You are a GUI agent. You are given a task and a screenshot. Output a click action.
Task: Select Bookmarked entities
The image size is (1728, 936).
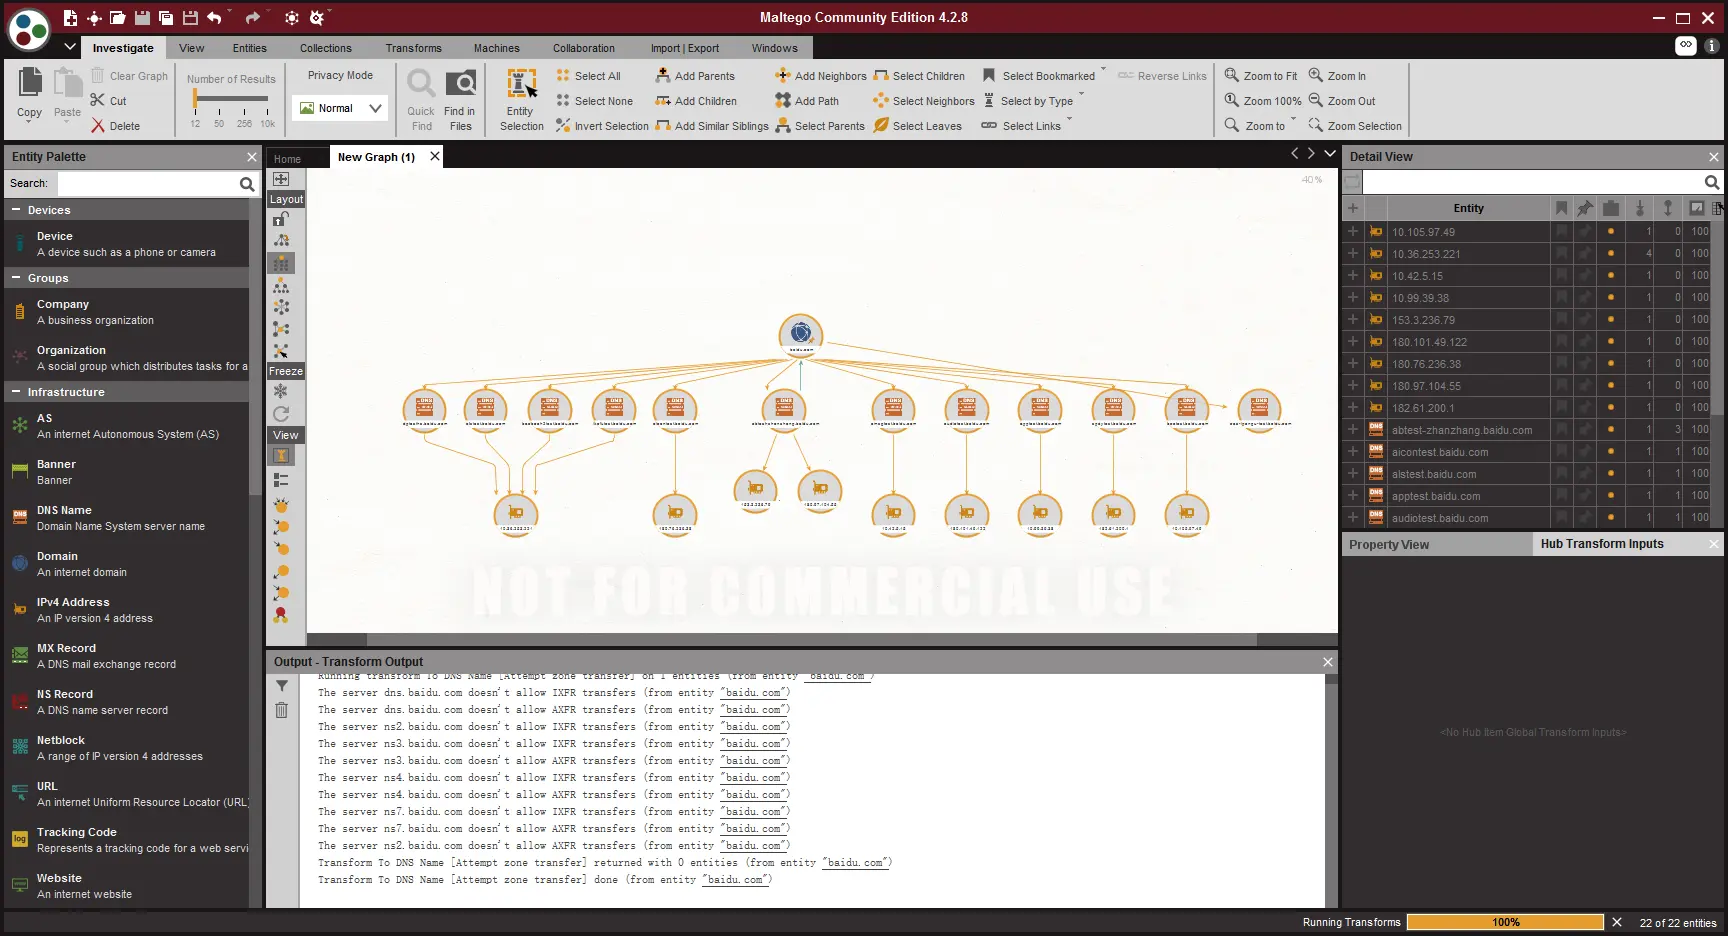[x=1039, y=76]
